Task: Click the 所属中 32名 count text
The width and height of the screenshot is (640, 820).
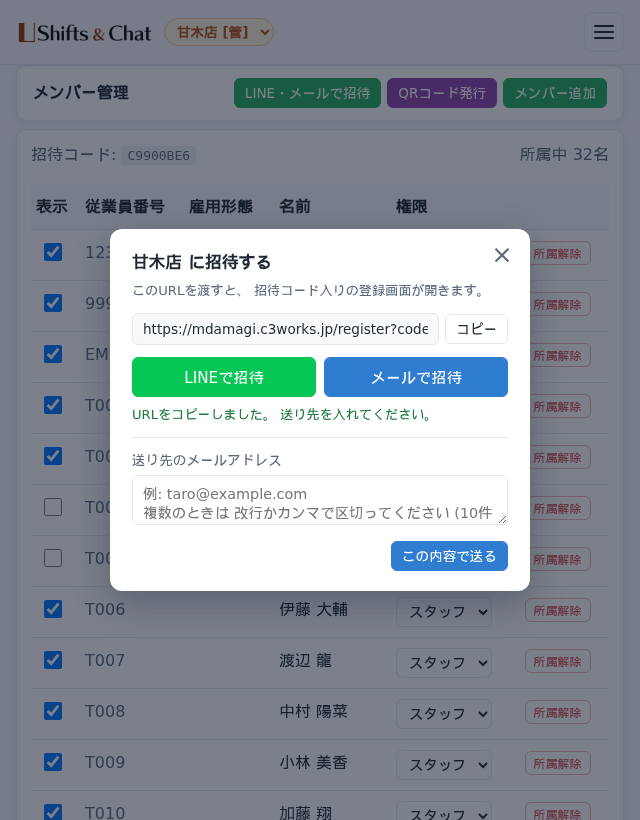Action: 564,154
